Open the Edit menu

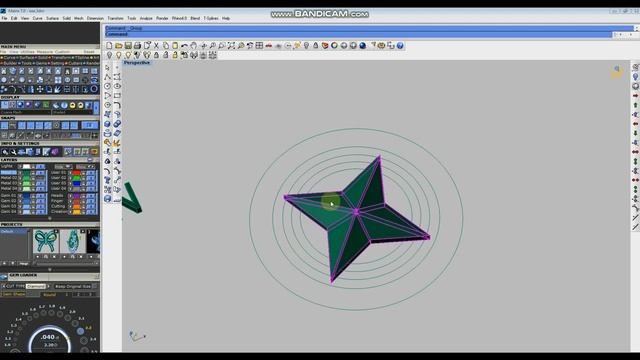click(x=14, y=18)
